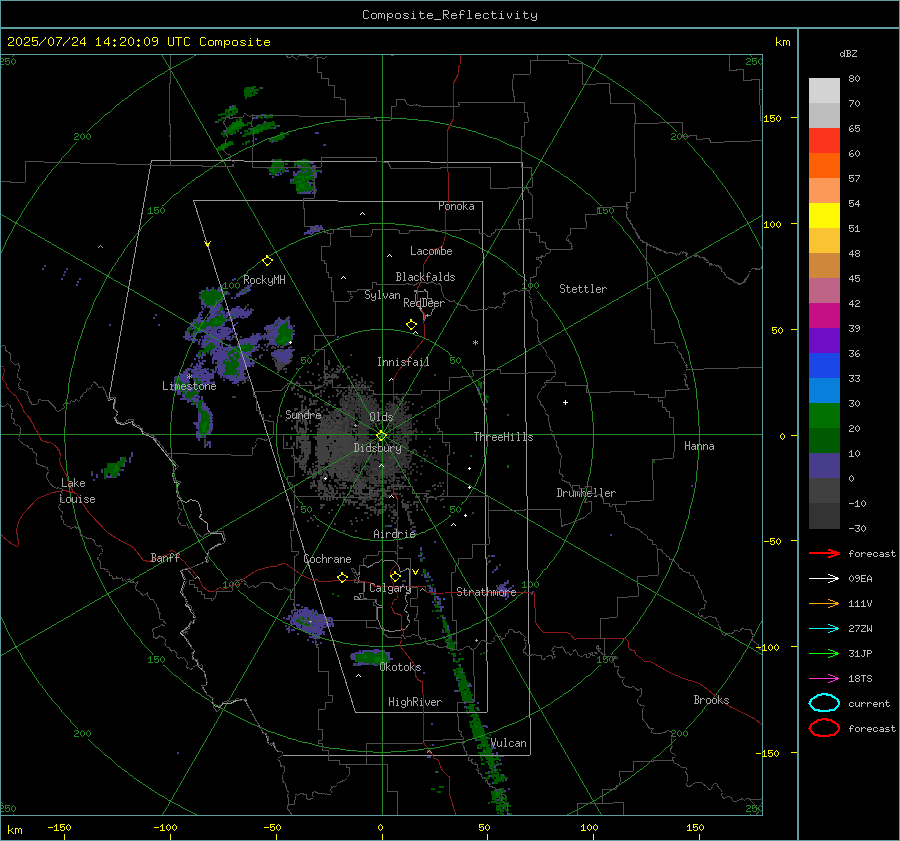The height and width of the screenshot is (841, 900).
Task: Click the ThreeHills city label
Action: point(503,437)
